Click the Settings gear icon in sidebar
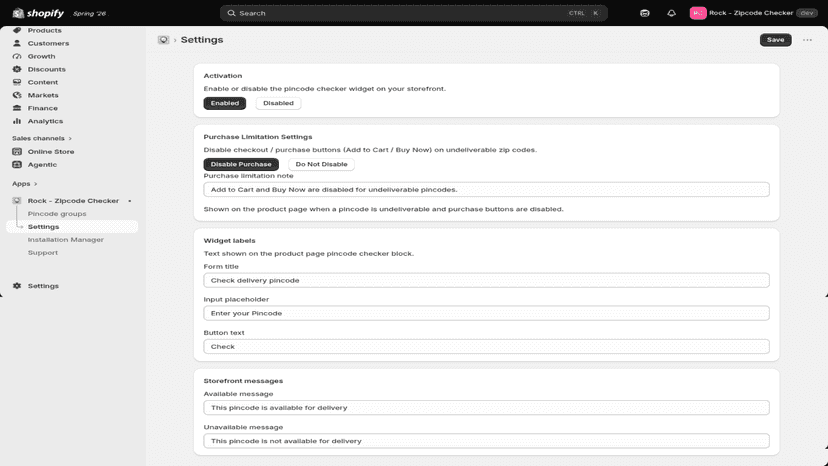 (x=17, y=286)
